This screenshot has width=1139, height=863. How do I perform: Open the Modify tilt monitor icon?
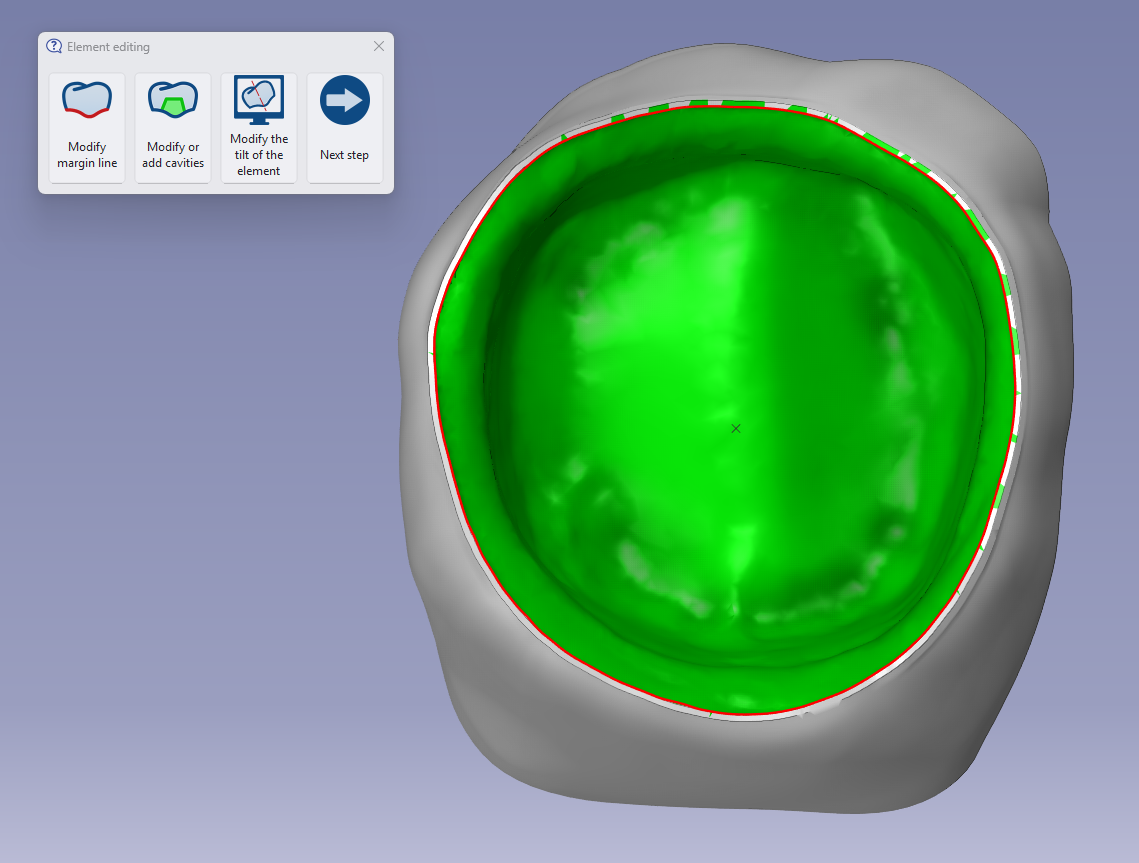[x=259, y=100]
